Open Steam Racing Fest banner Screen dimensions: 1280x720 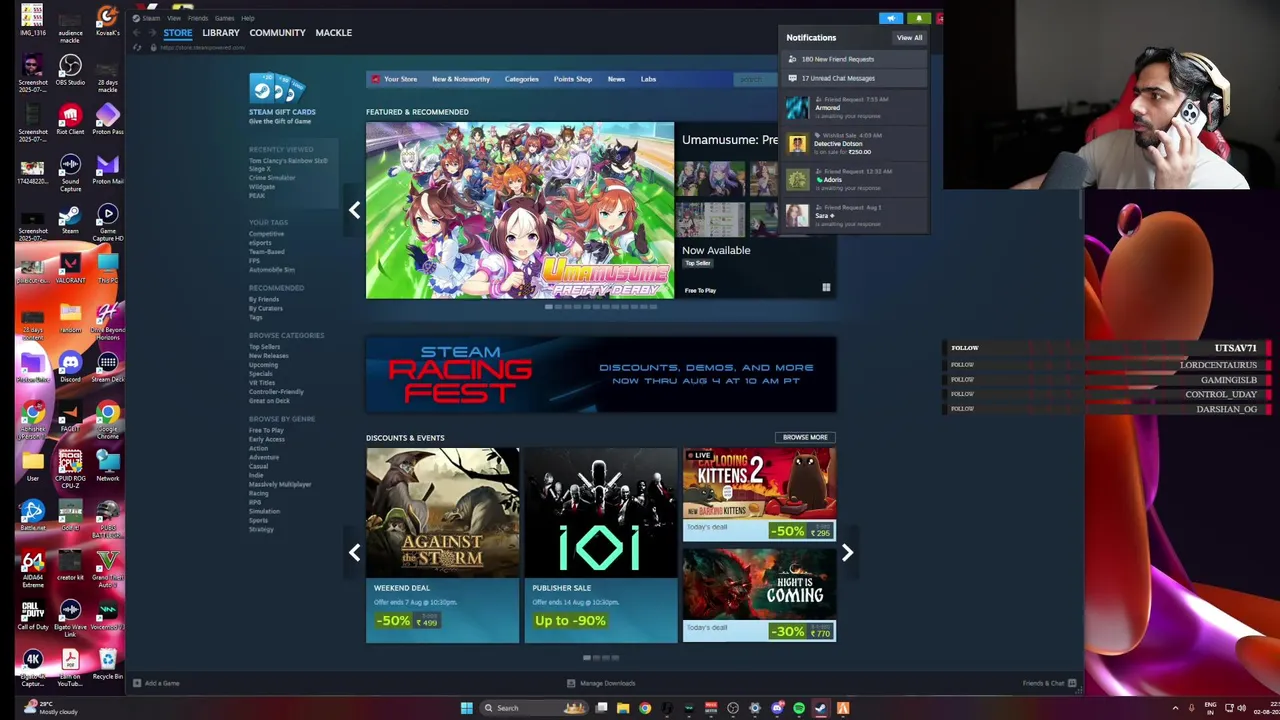coord(601,375)
